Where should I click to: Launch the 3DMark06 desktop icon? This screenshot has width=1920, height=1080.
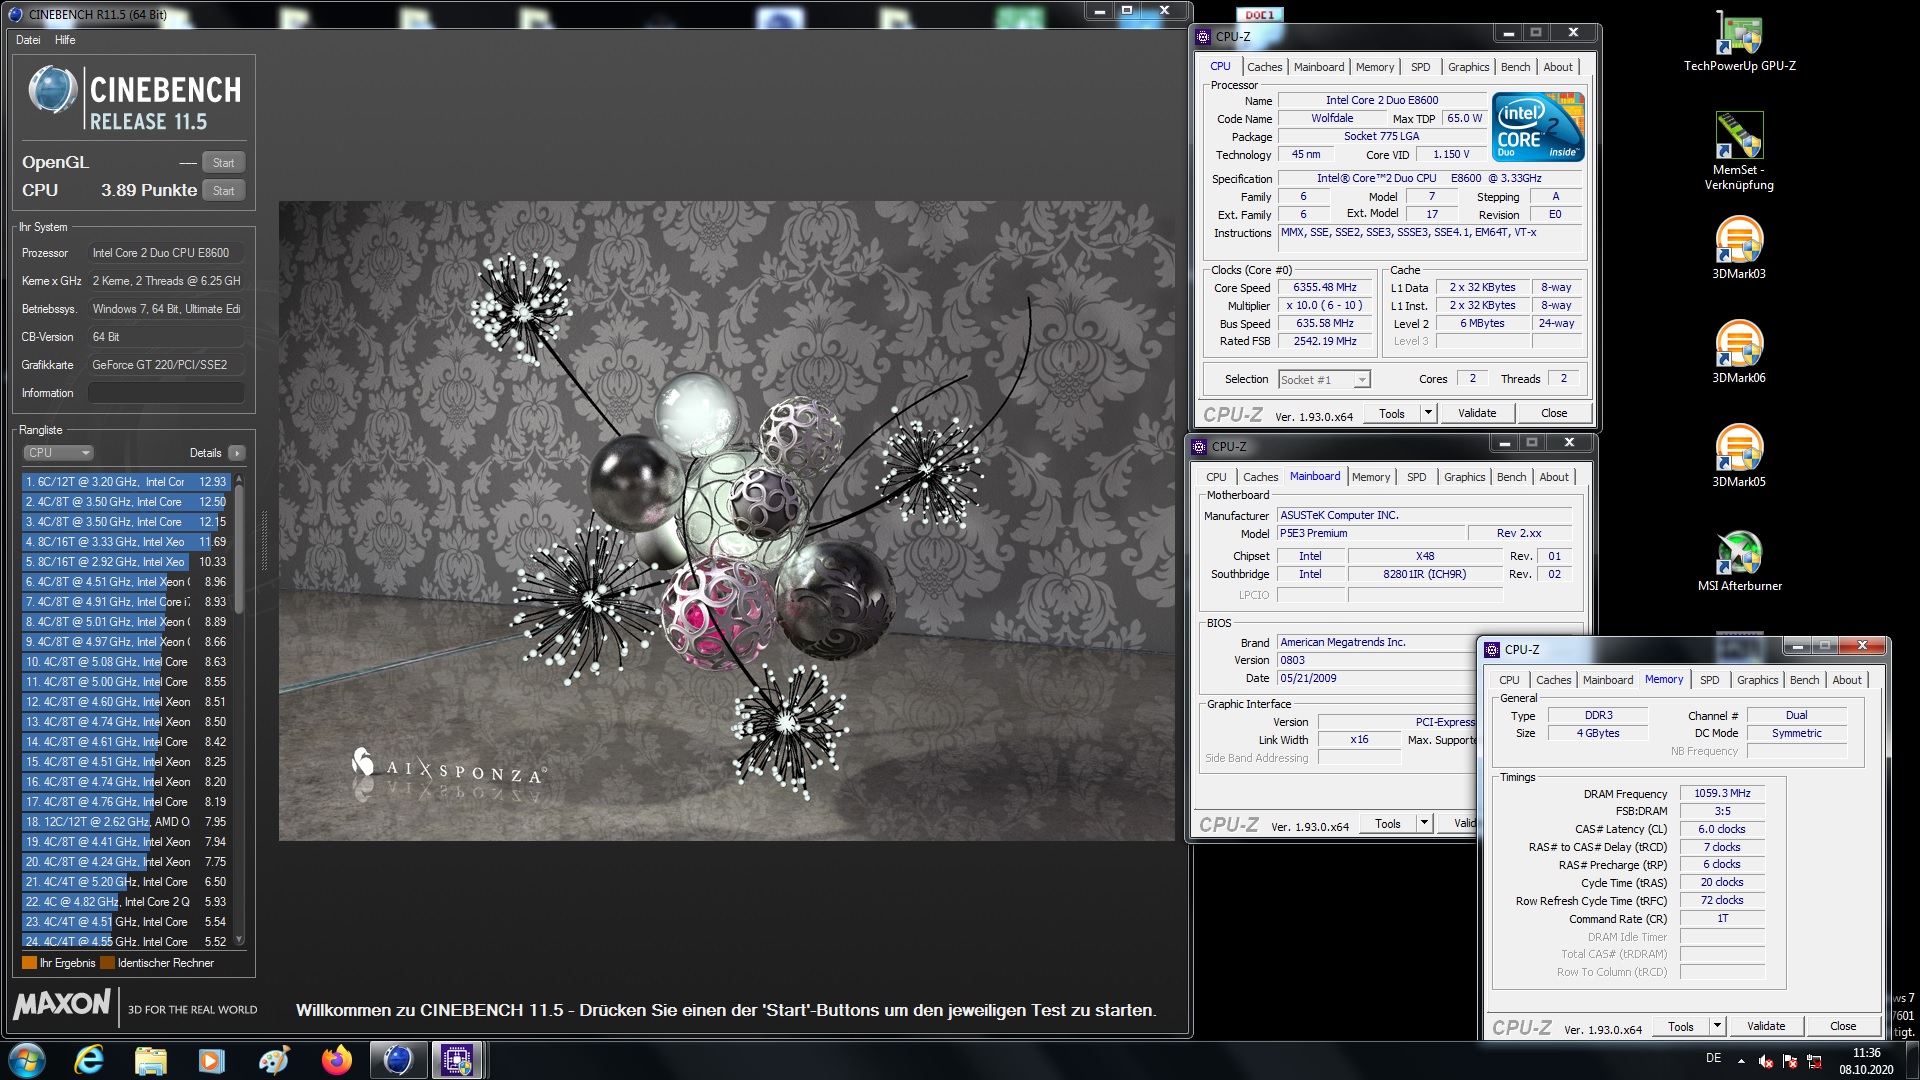coord(1739,352)
